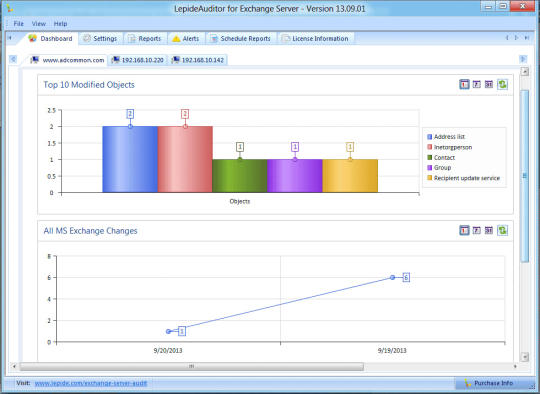
Task: Click the vertical scrollbar thumb
Action: tap(525, 176)
